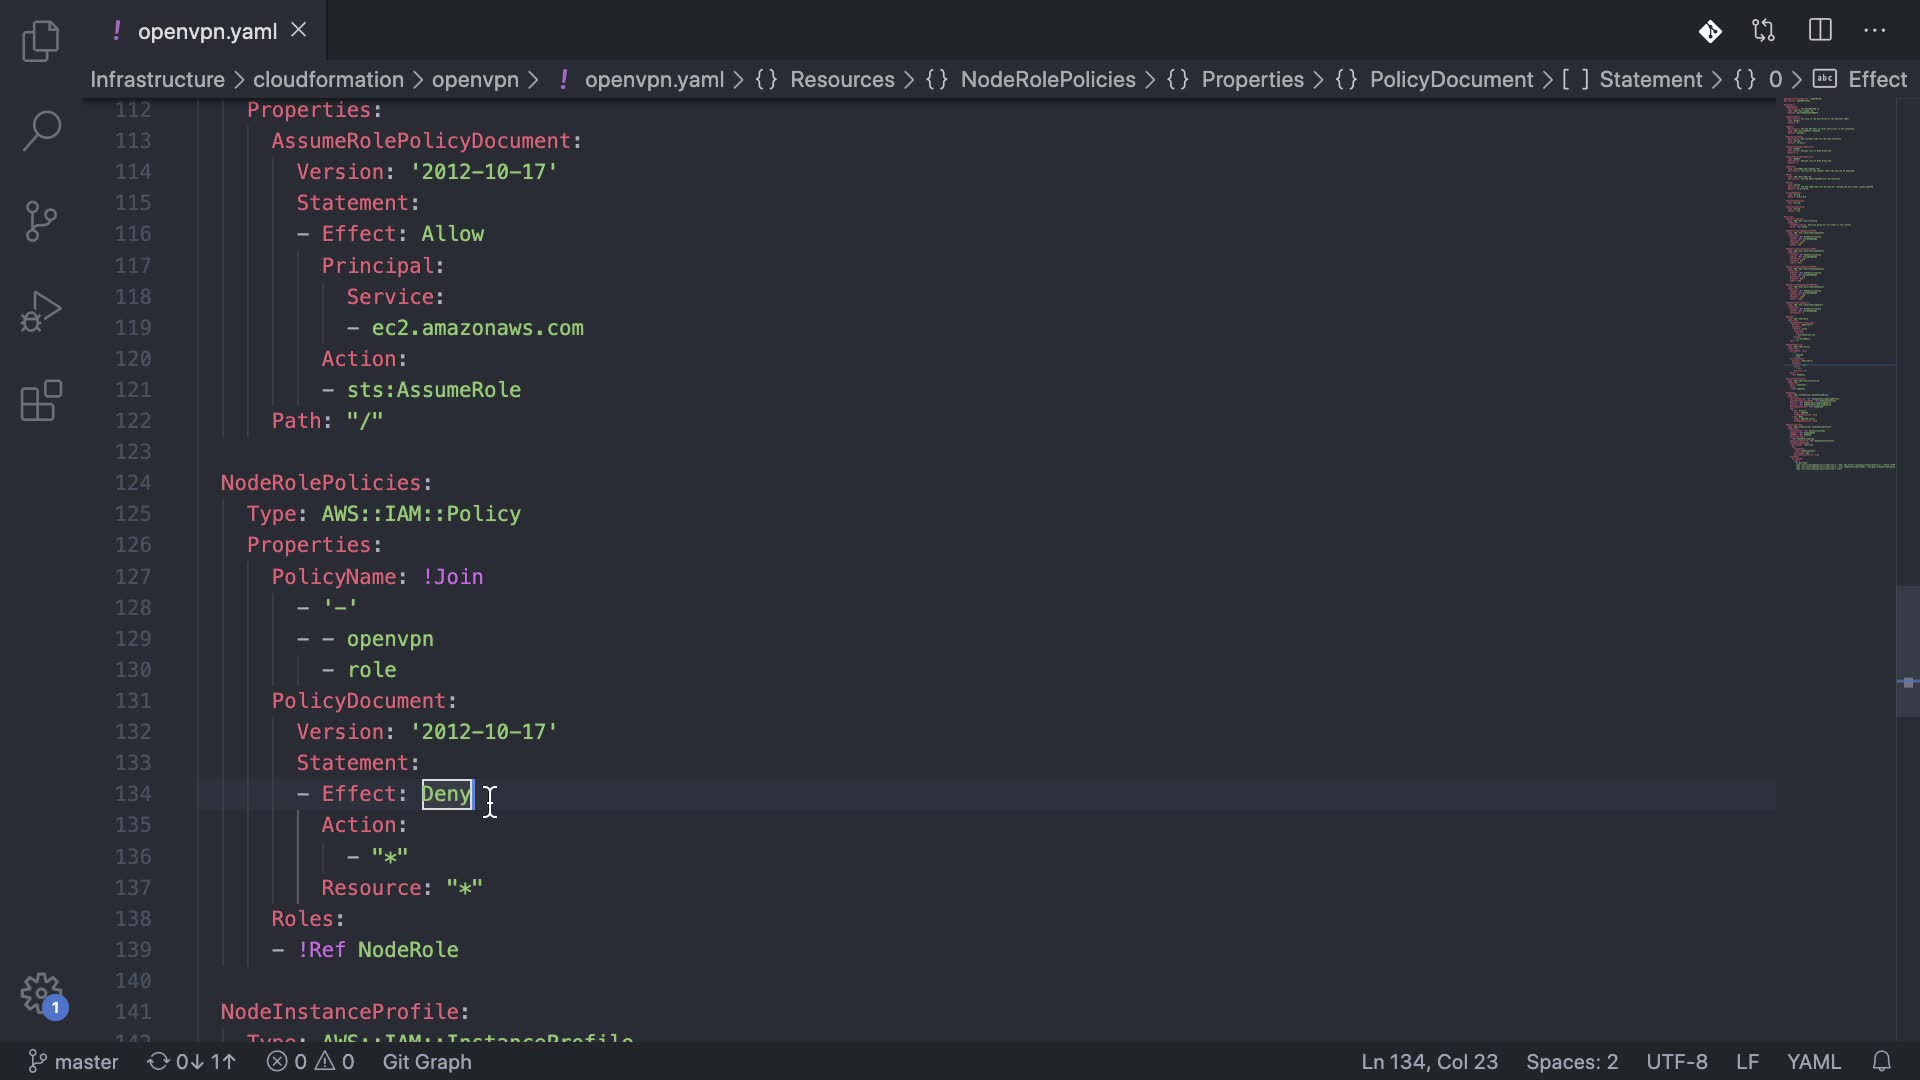Open the Run and Debug view
This screenshot has width=1920, height=1080.
(x=41, y=311)
